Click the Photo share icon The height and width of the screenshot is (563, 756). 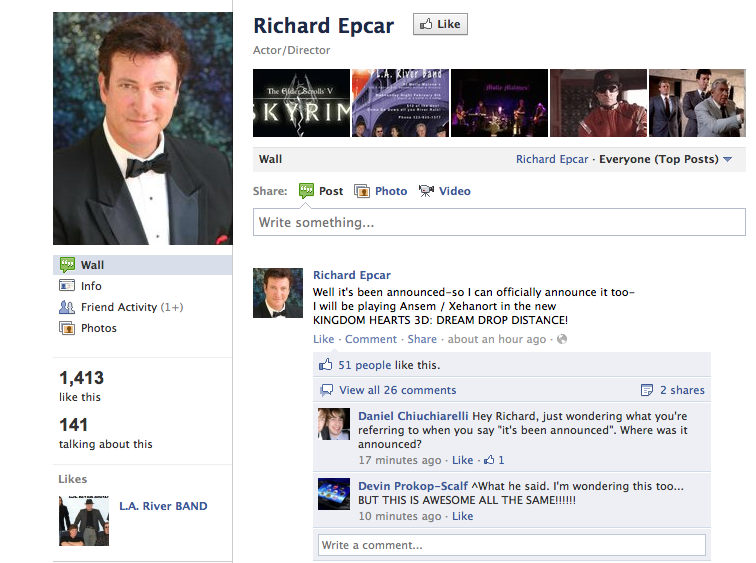point(362,191)
